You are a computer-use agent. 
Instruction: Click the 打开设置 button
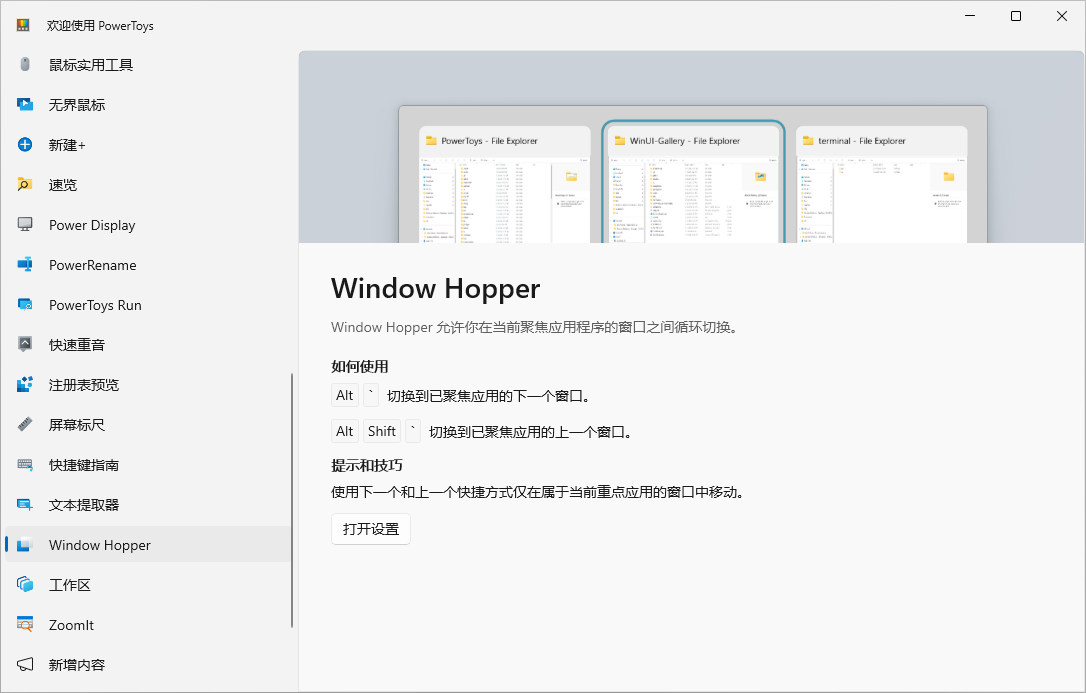pos(371,529)
